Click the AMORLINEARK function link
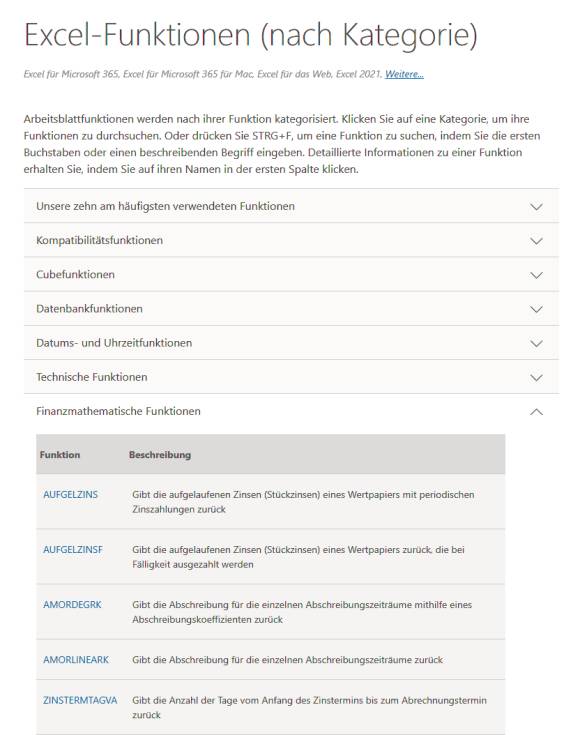The image size is (580, 735). [76, 660]
